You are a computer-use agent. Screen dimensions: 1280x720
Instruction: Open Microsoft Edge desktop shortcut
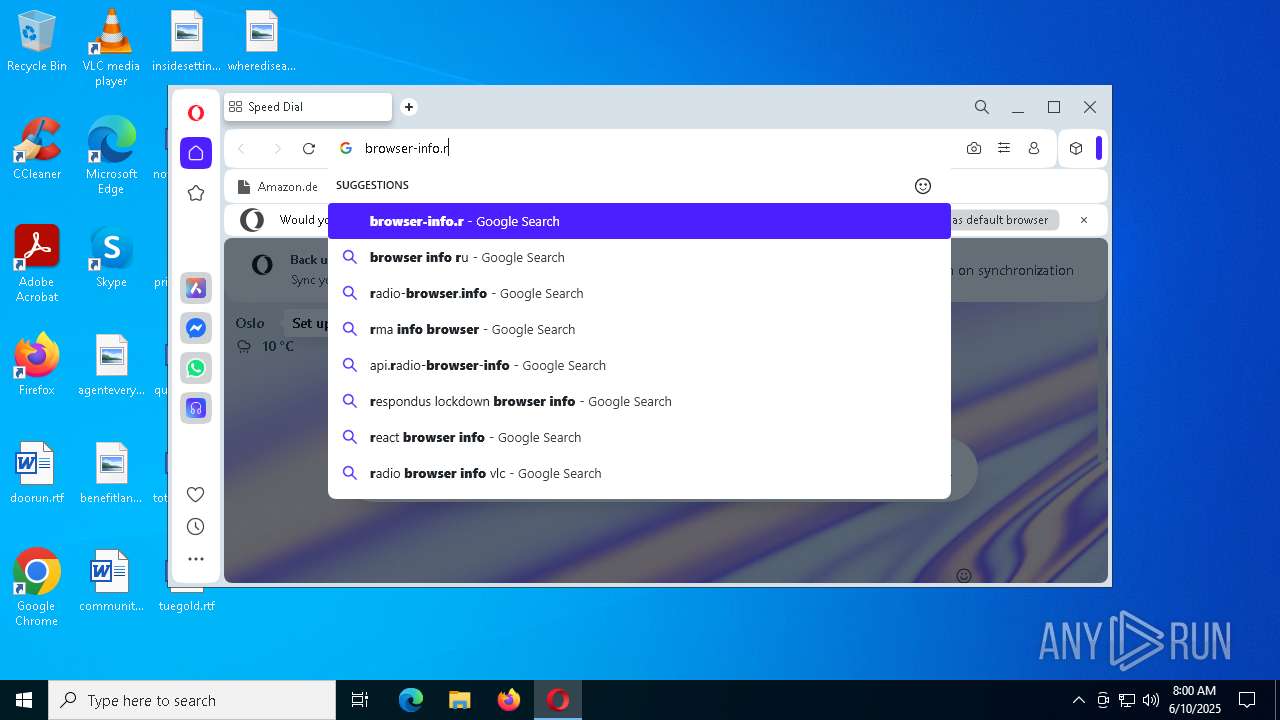coord(111,156)
